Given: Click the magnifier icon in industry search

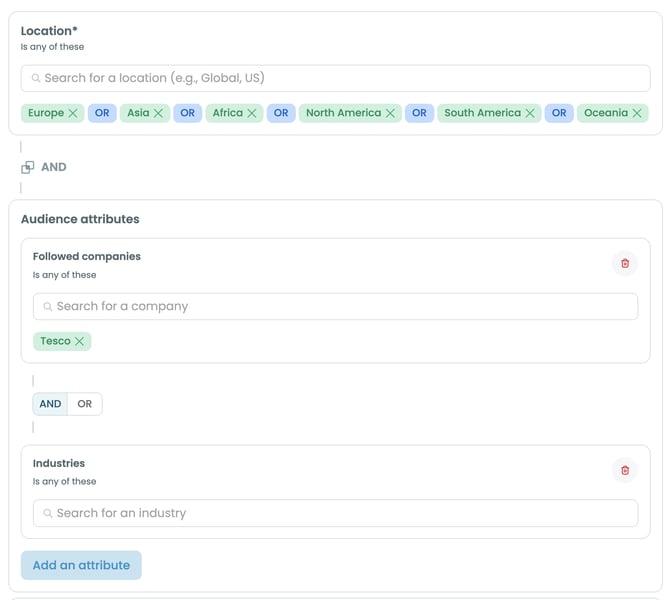Looking at the screenshot, I should click(x=48, y=513).
